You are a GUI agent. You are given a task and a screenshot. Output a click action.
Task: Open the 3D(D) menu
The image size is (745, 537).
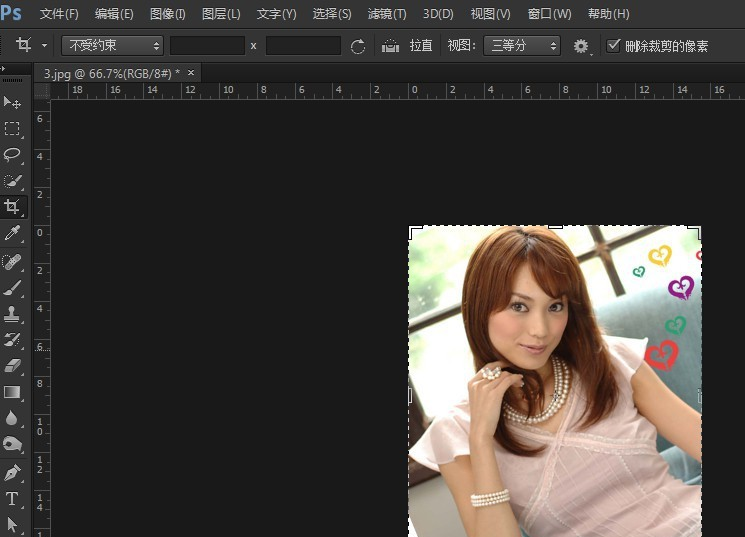(438, 14)
